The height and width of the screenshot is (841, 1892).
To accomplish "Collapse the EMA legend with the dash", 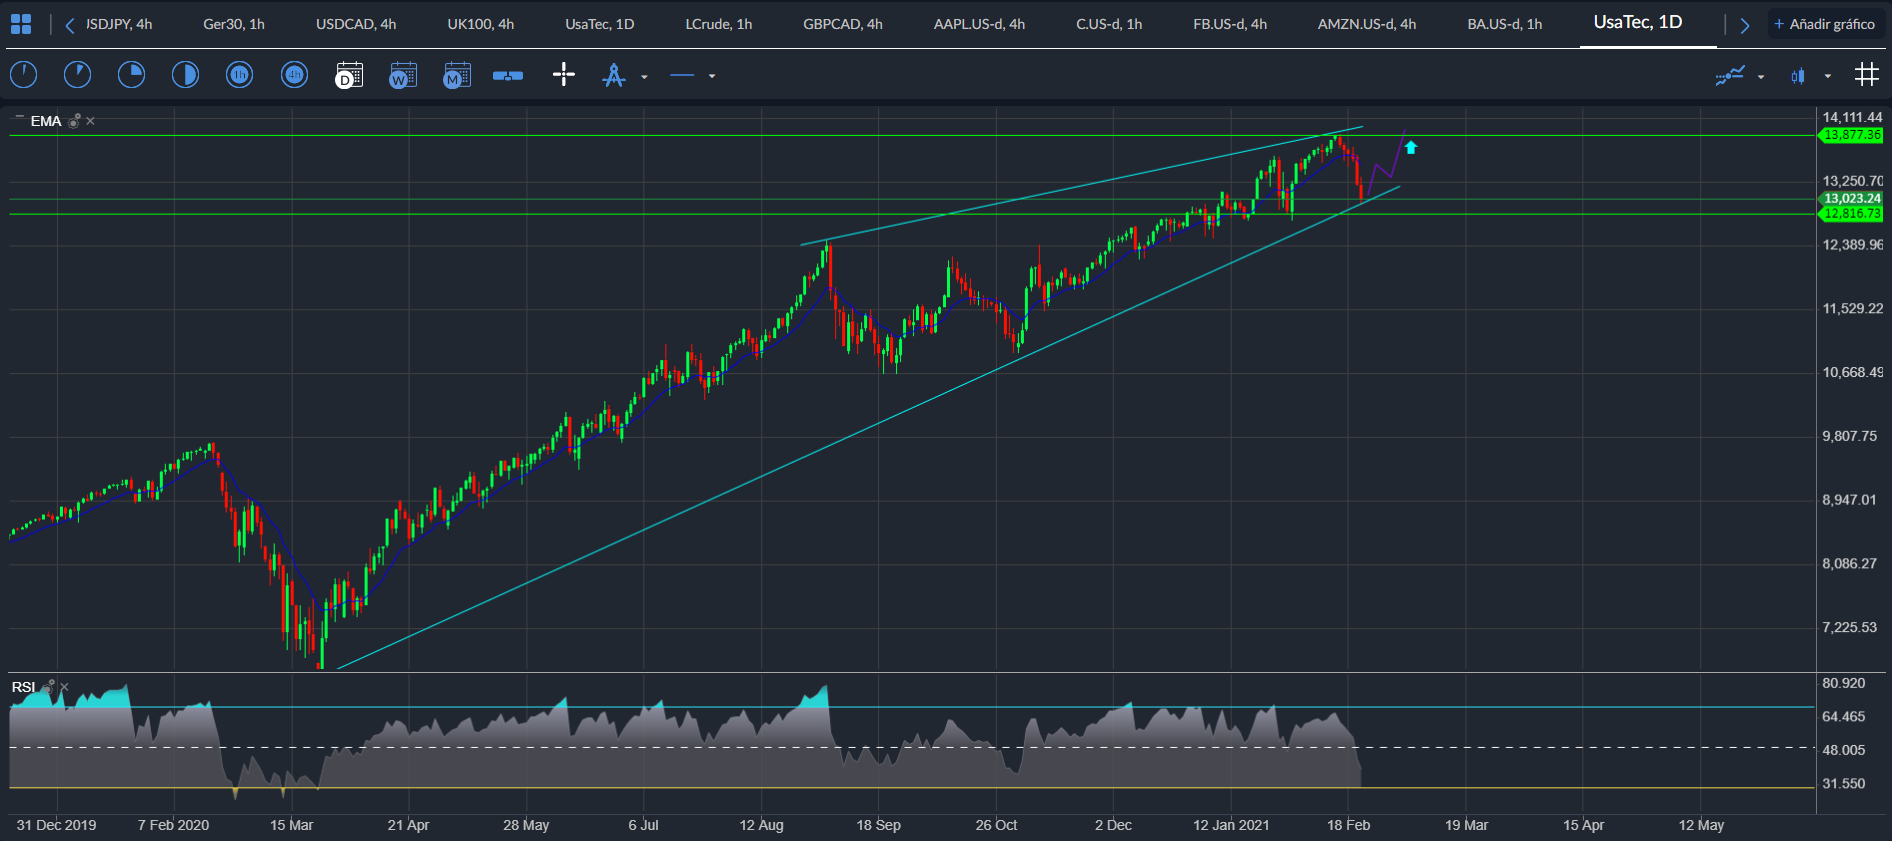I will point(19,118).
